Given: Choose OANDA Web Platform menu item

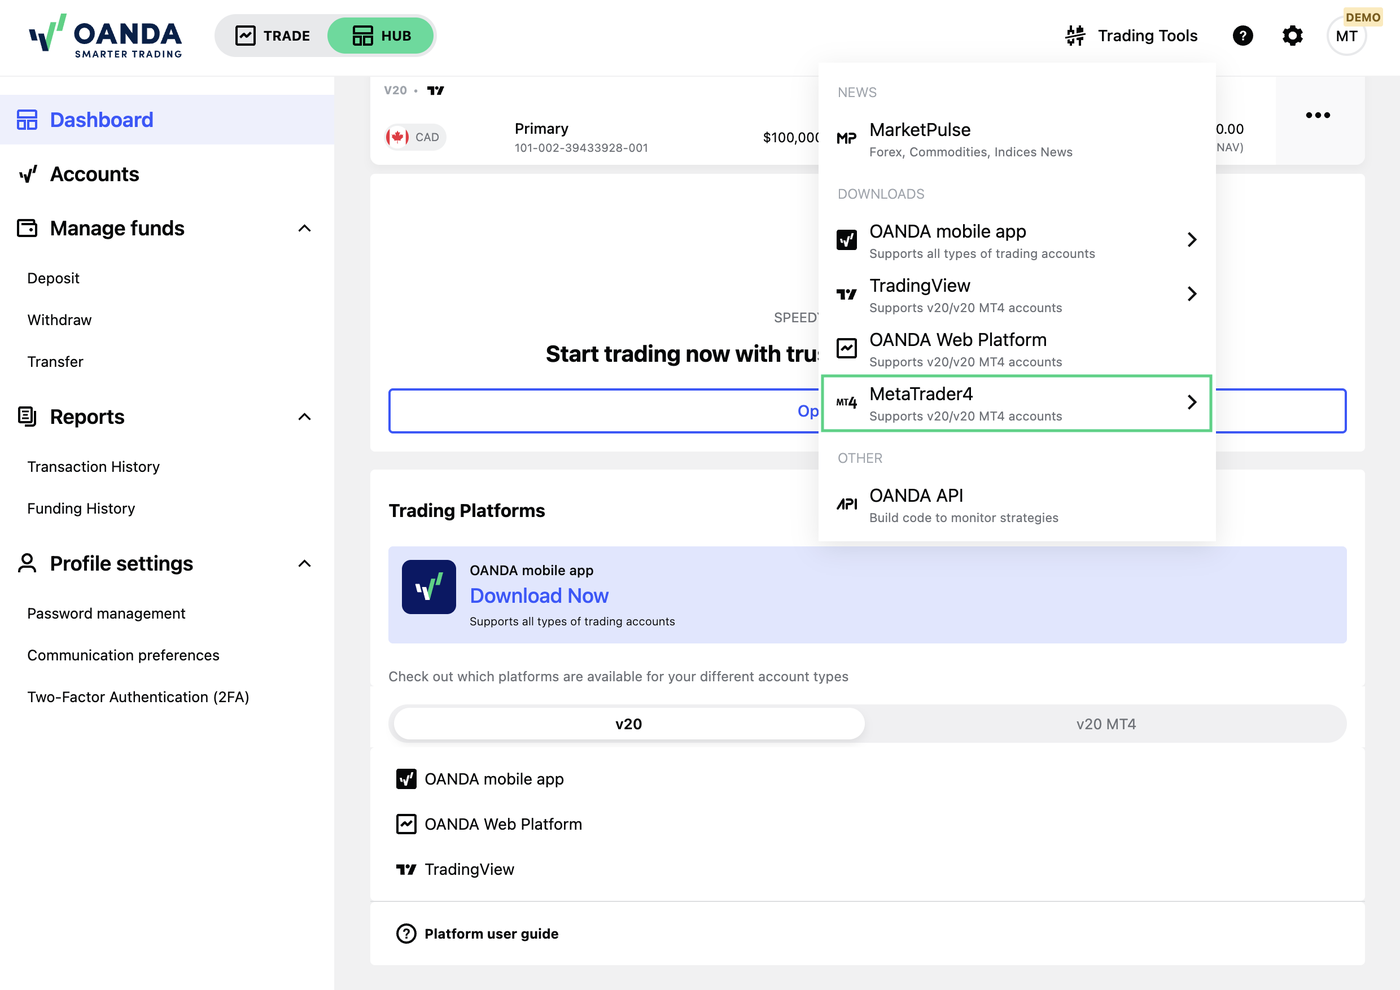Looking at the screenshot, I should click(x=1017, y=349).
